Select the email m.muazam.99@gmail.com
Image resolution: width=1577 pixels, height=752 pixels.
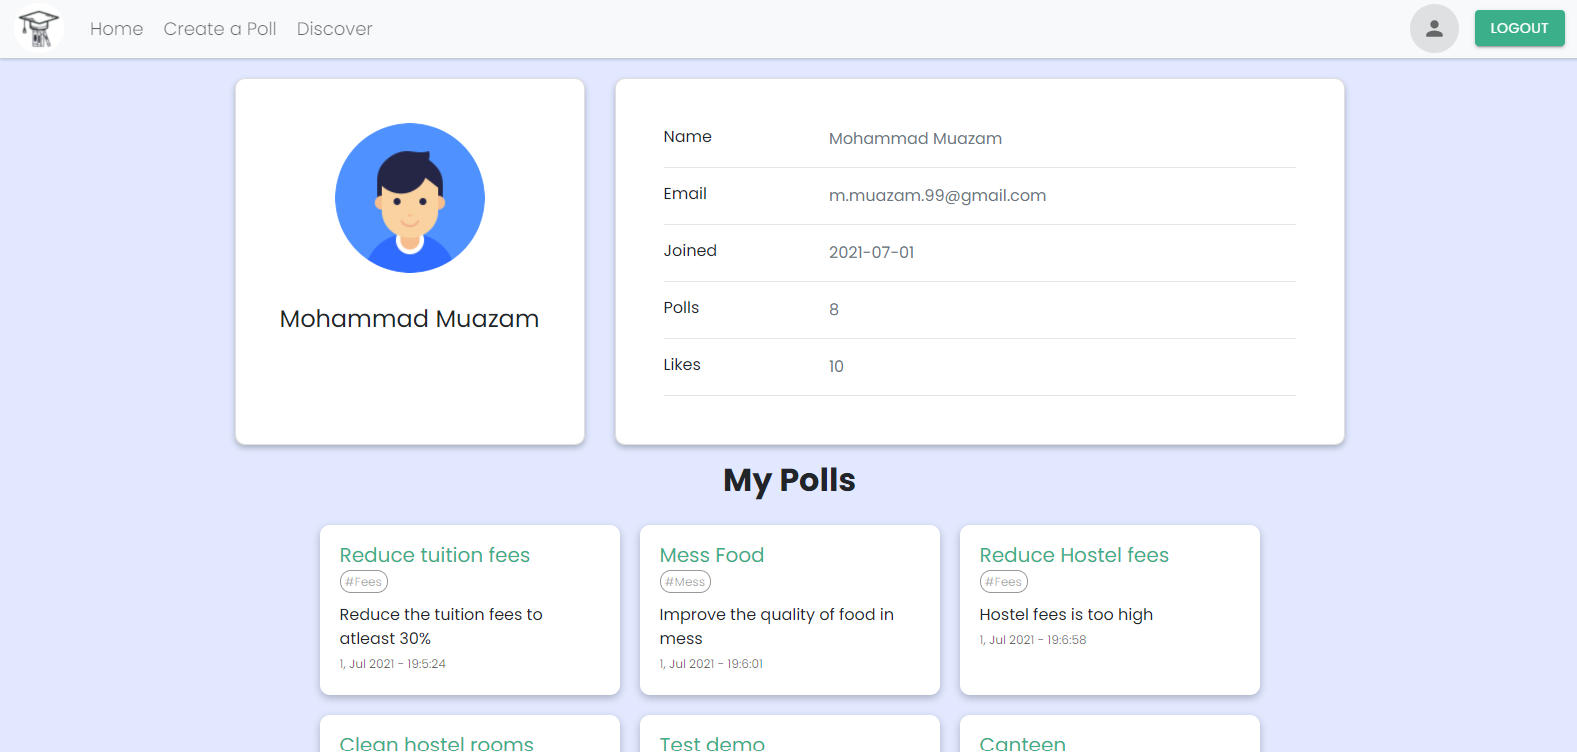pos(937,196)
